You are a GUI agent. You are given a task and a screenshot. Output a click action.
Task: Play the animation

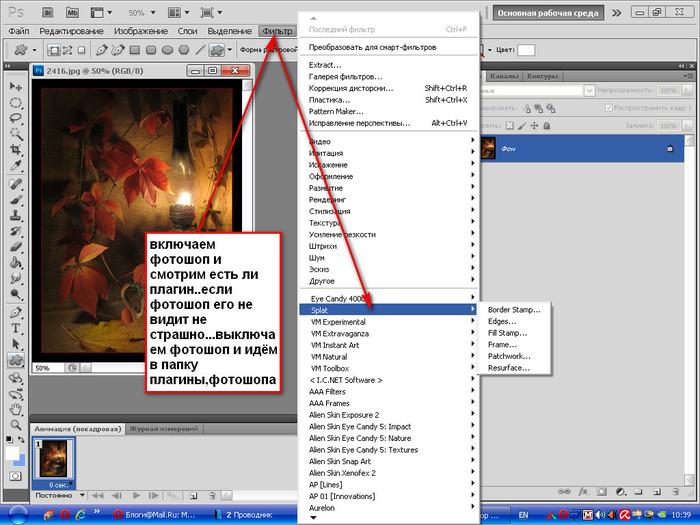click(137, 495)
